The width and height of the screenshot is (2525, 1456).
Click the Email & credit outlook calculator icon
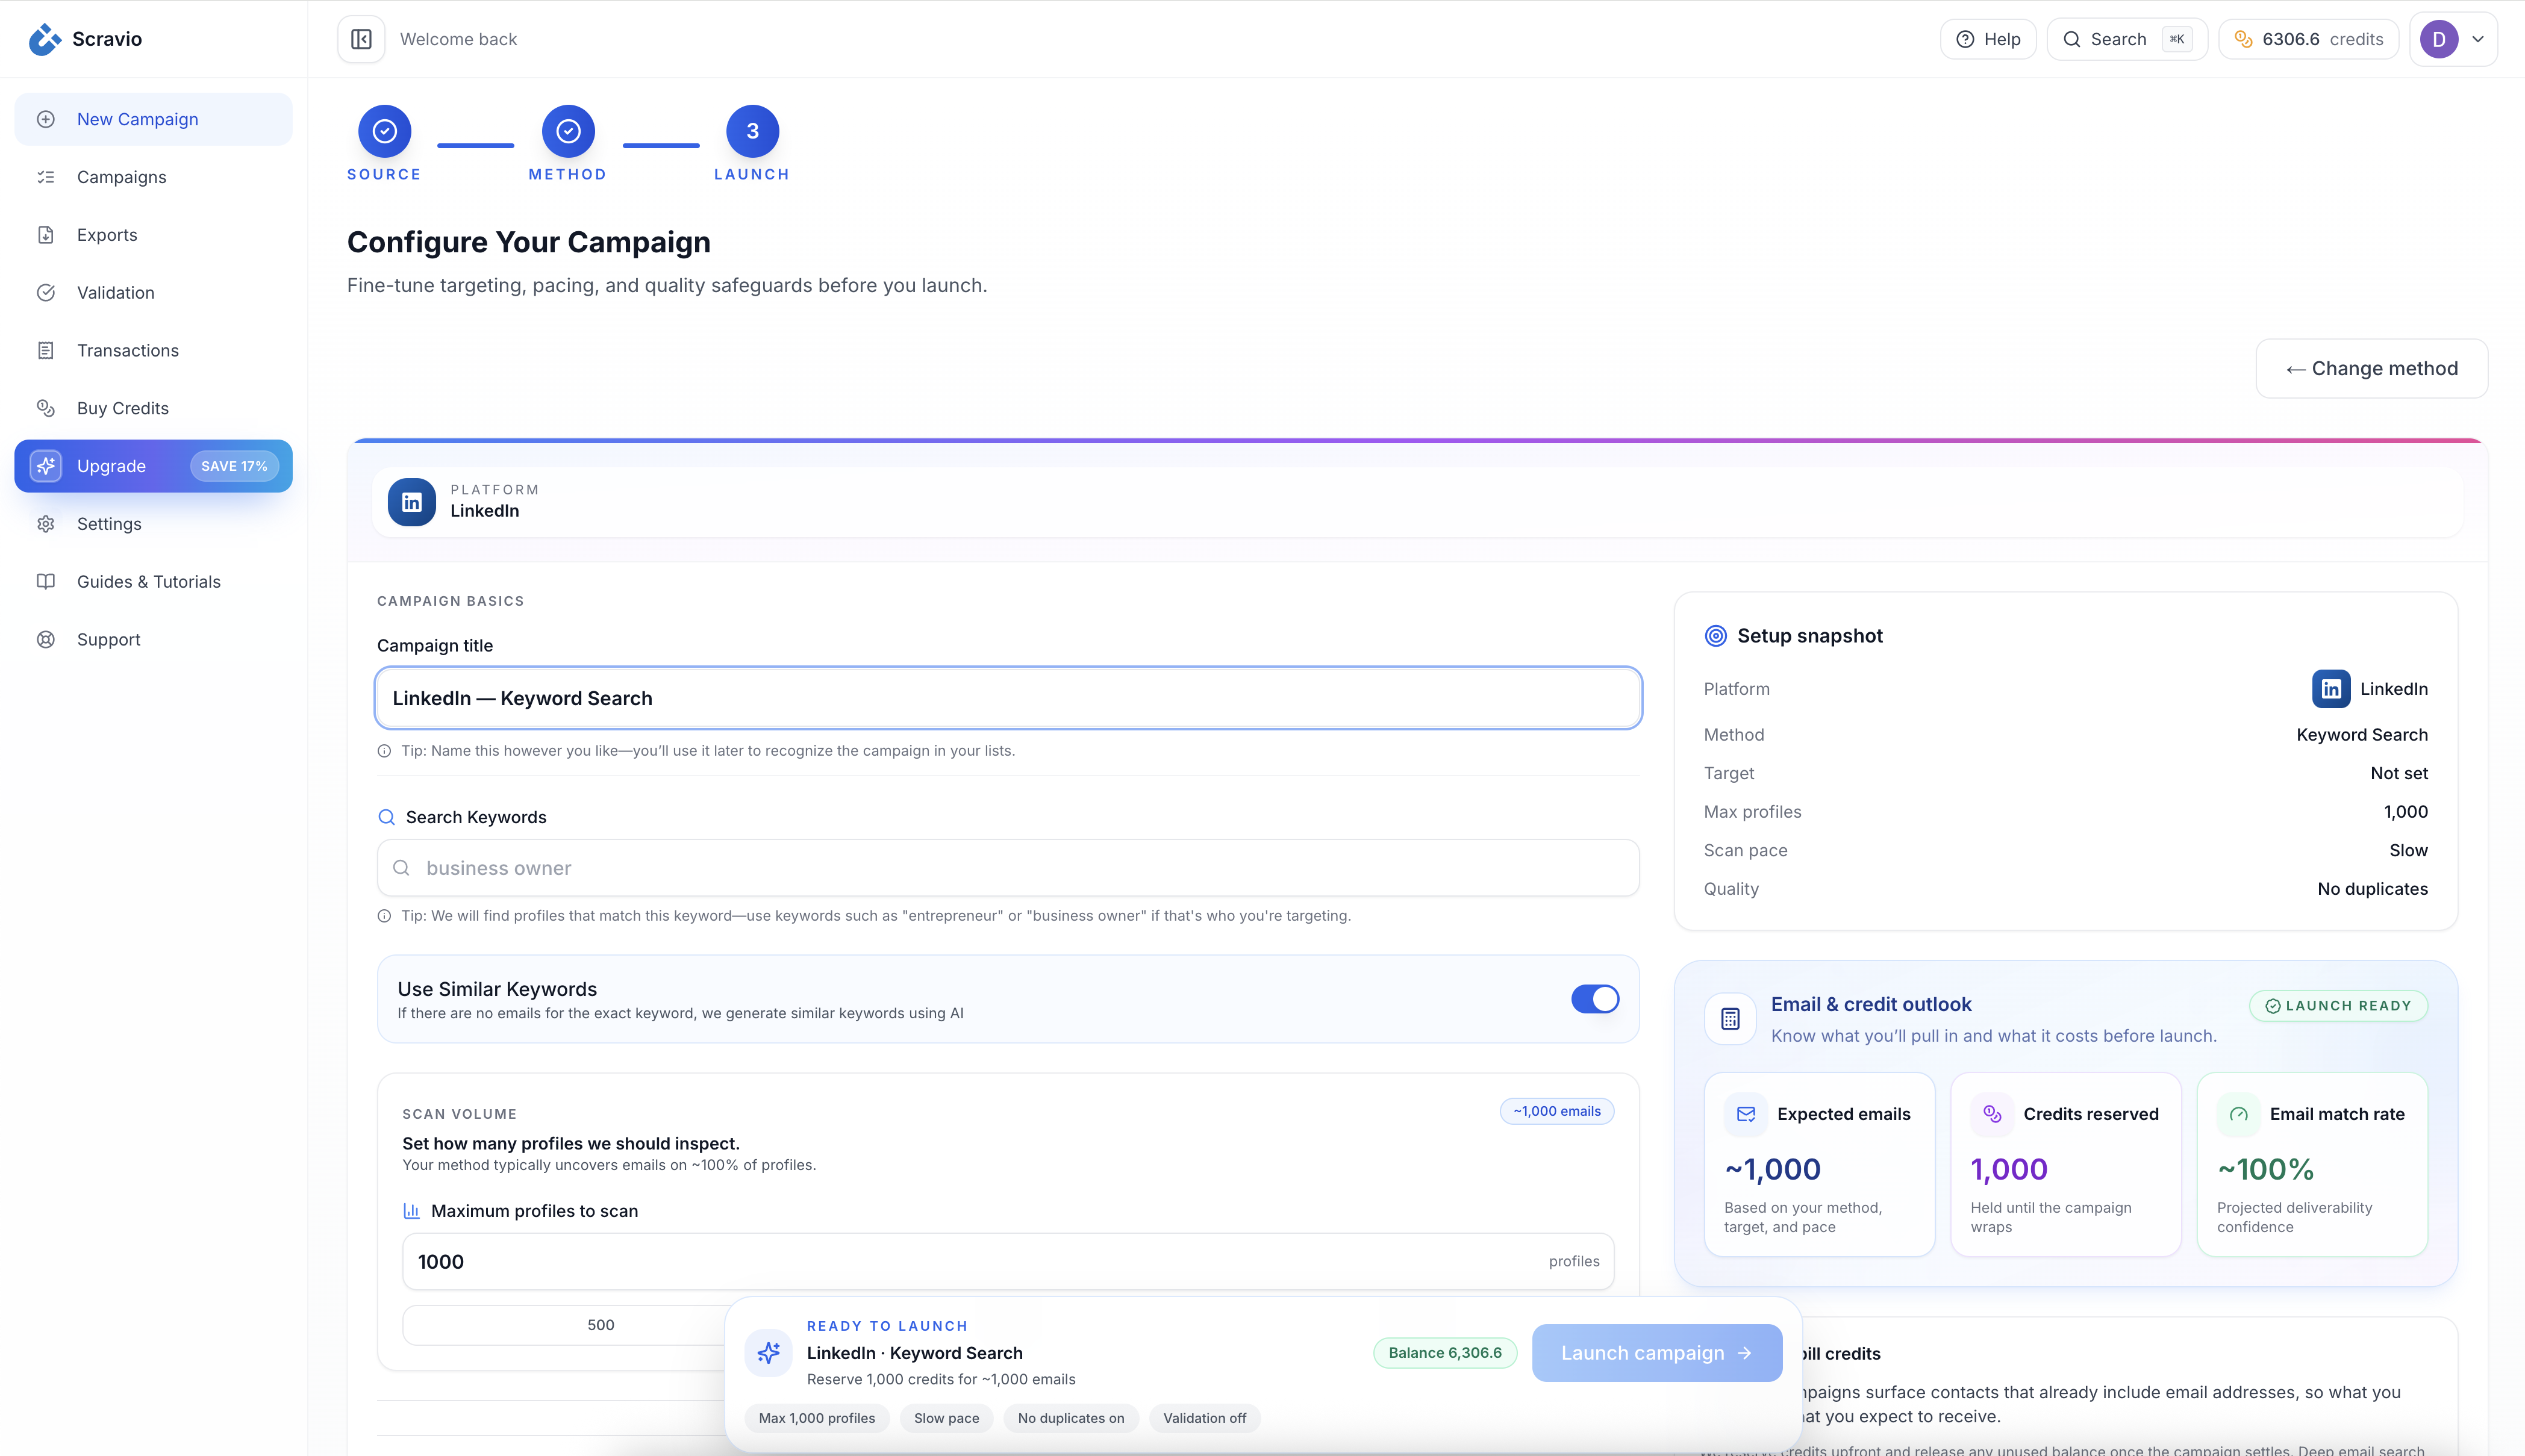click(x=1730, y=1019)
